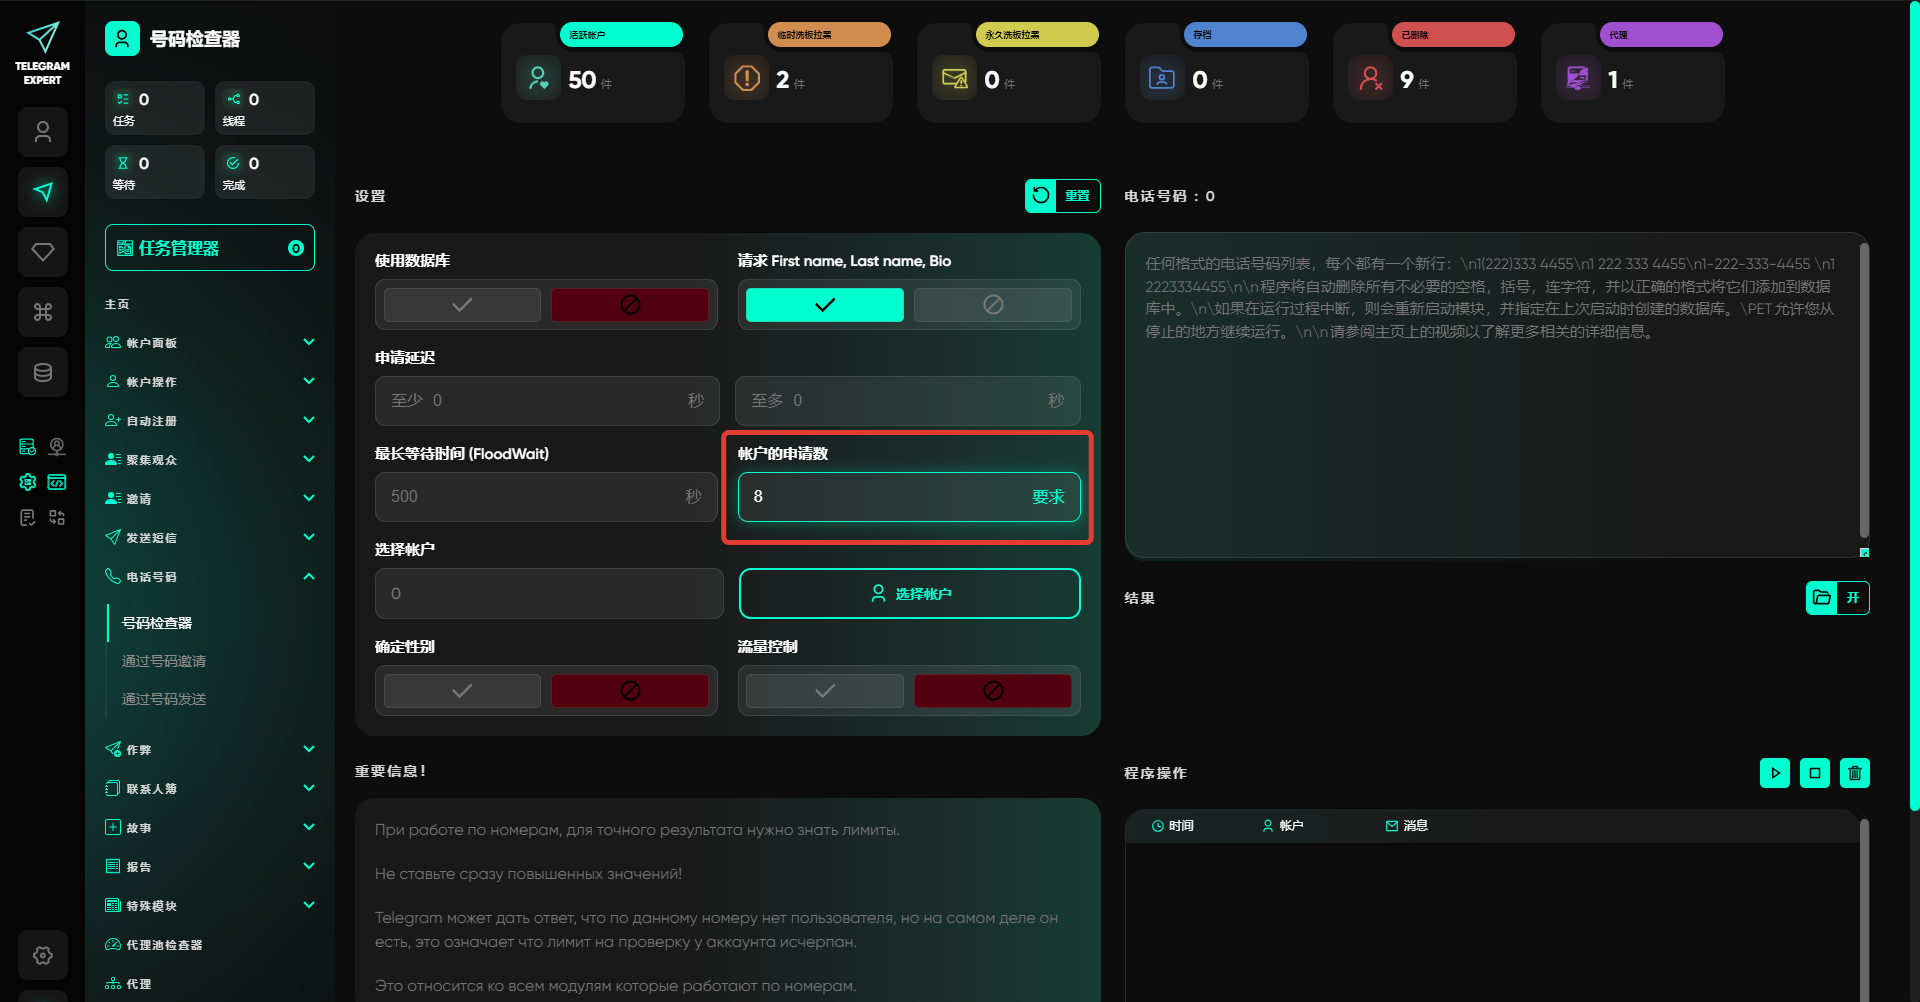
Task: Open settings gear at sidebar bottom
Action: pos(43,955)
